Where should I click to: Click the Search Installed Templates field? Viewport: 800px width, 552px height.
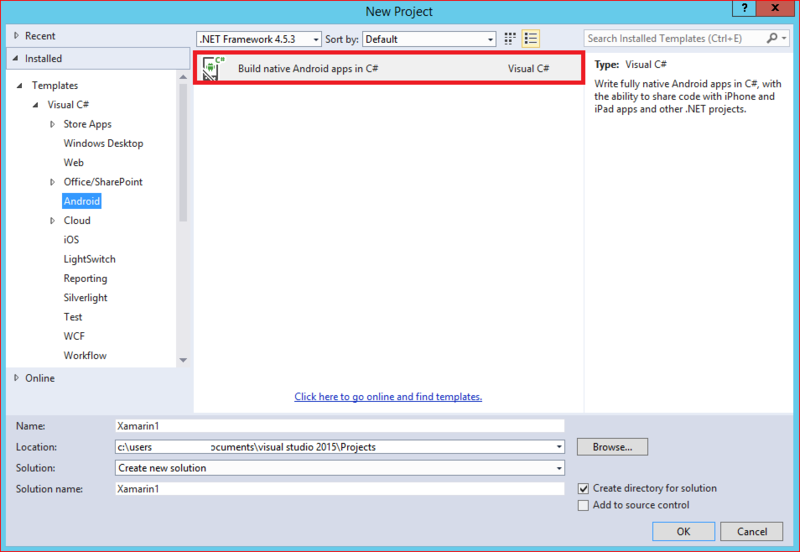pyautogui.click(x=674, y=38)
